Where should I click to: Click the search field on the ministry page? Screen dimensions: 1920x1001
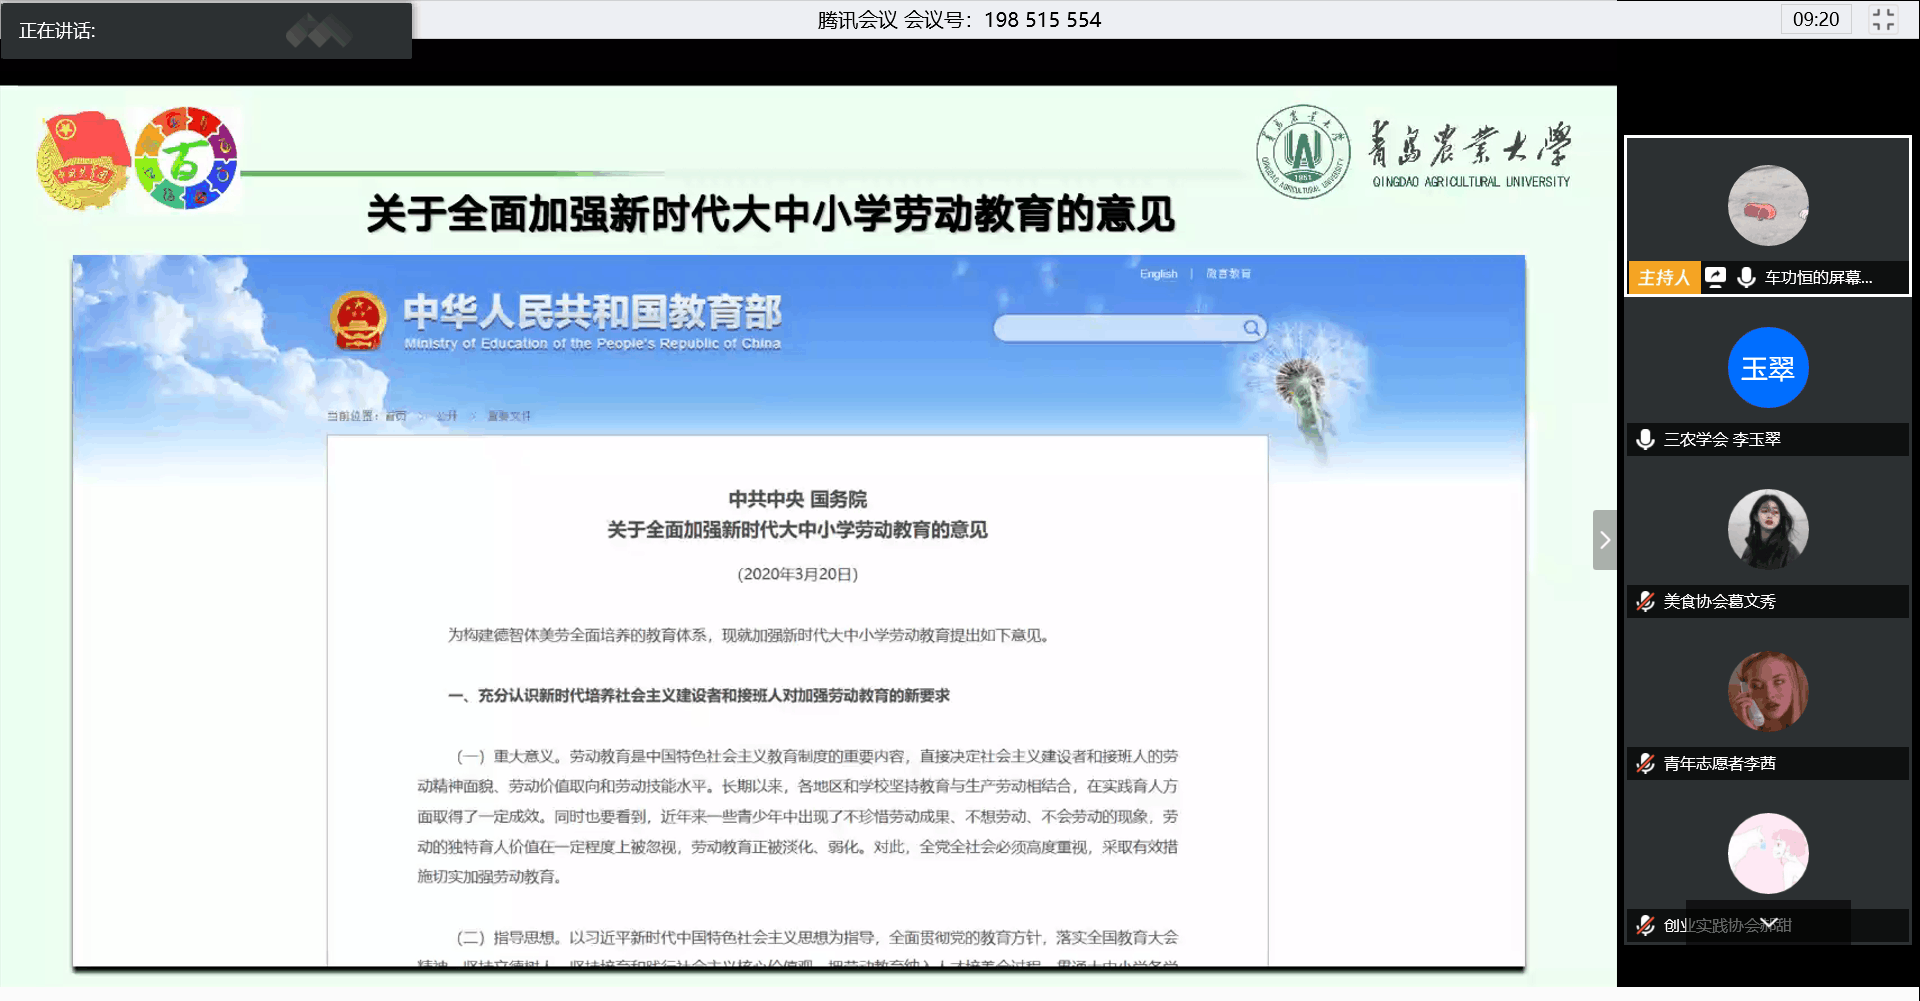(1130, 328)
